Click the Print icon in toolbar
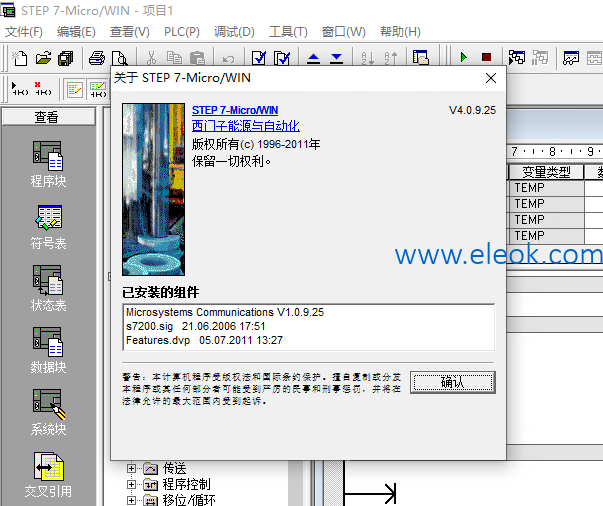The width and height of the screenshot is (603, 506). pyautogui.click(x=97, y=58)
